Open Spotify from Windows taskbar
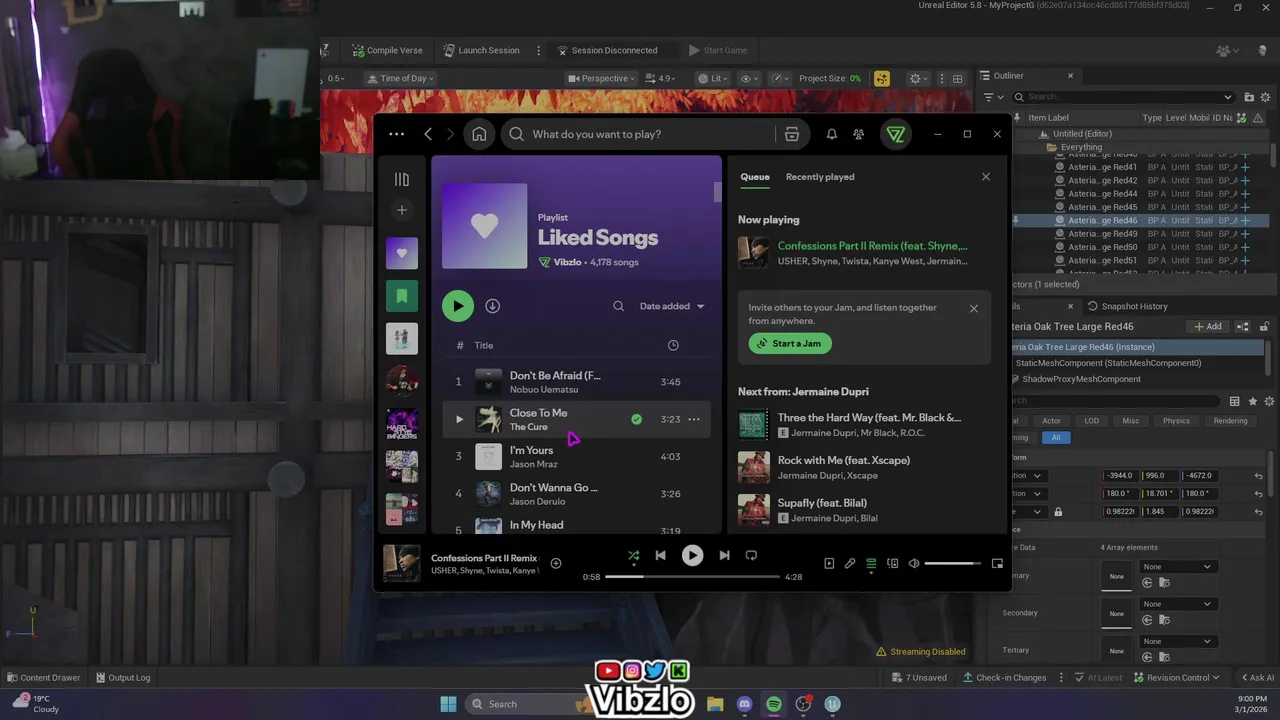Screen dimensions: 1280x720 774,704
